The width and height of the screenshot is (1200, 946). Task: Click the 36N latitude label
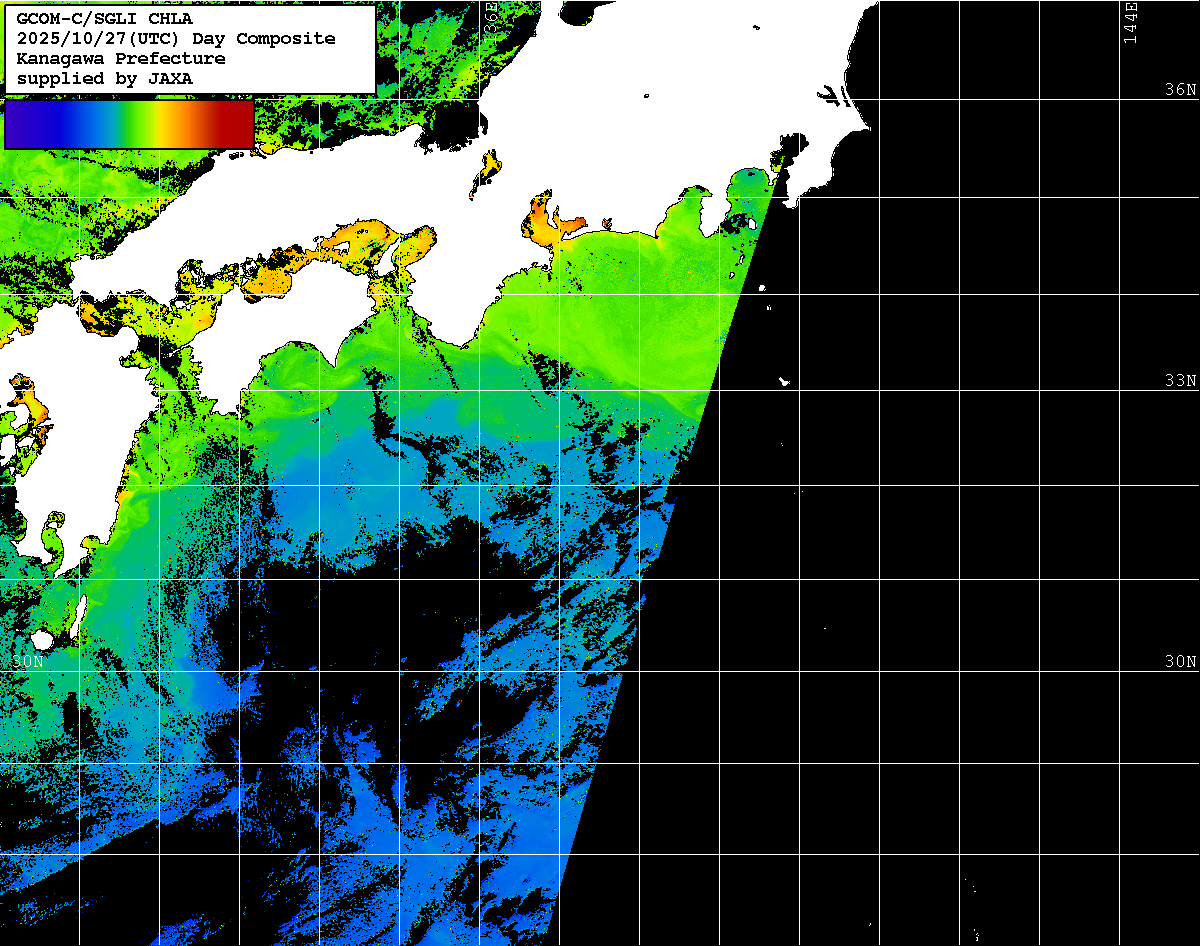point(1180,90)
